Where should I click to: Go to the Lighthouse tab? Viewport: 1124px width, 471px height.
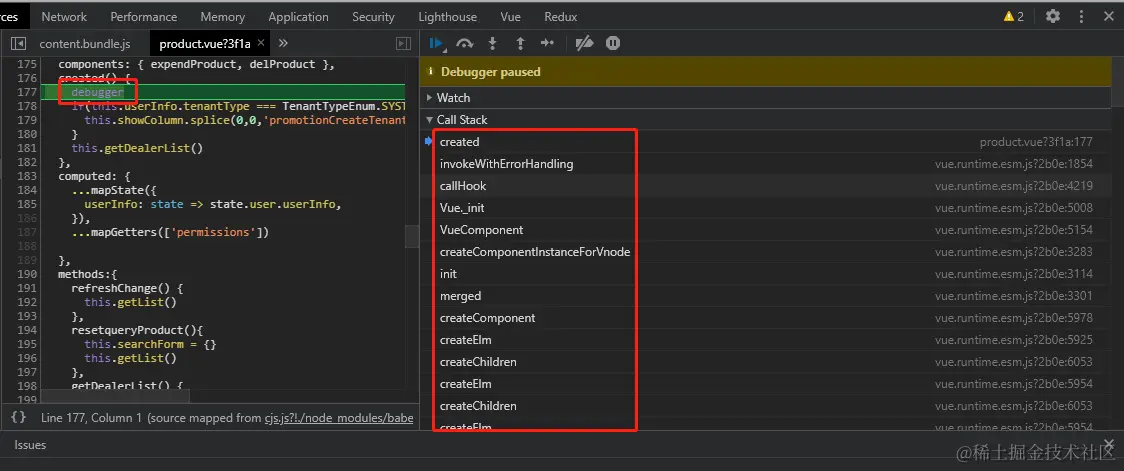click(447, 16)
